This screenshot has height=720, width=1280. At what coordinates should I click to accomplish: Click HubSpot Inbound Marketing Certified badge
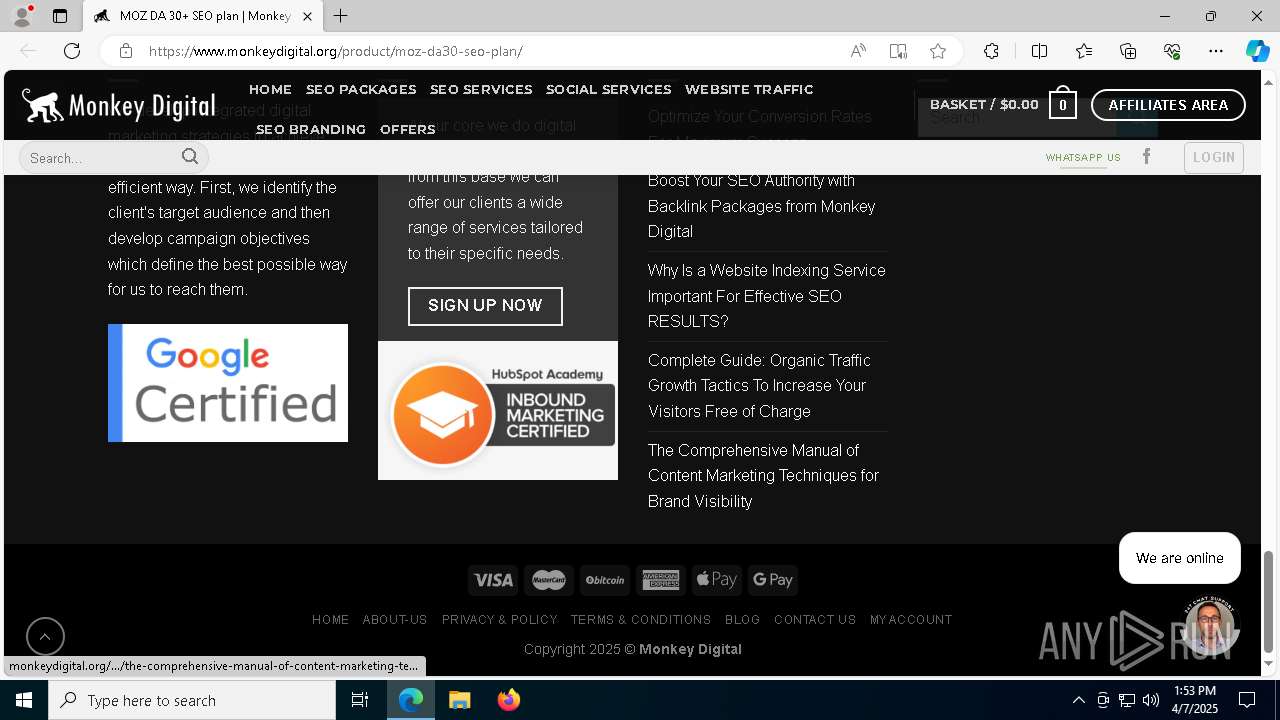coord(498,411)
